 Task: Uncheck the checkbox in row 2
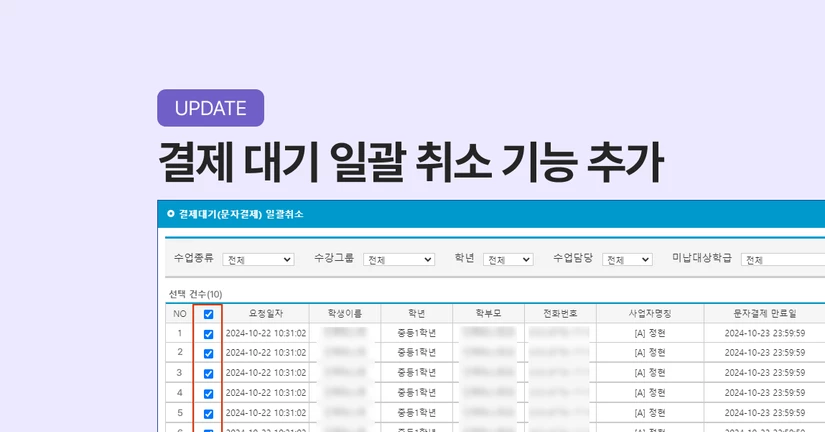[208, 354]
